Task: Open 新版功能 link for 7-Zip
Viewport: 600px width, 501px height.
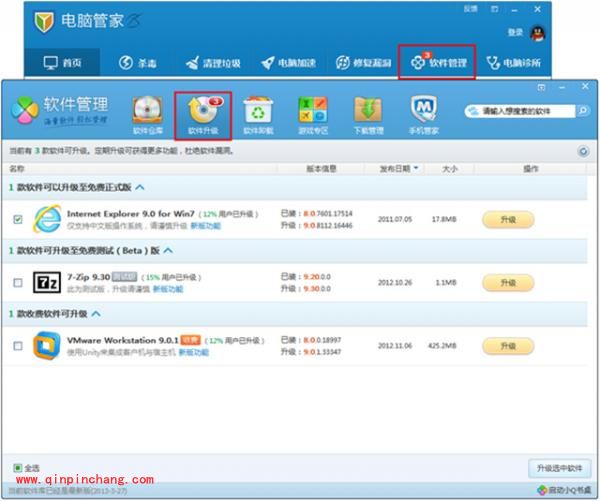Action: (168, 289)
